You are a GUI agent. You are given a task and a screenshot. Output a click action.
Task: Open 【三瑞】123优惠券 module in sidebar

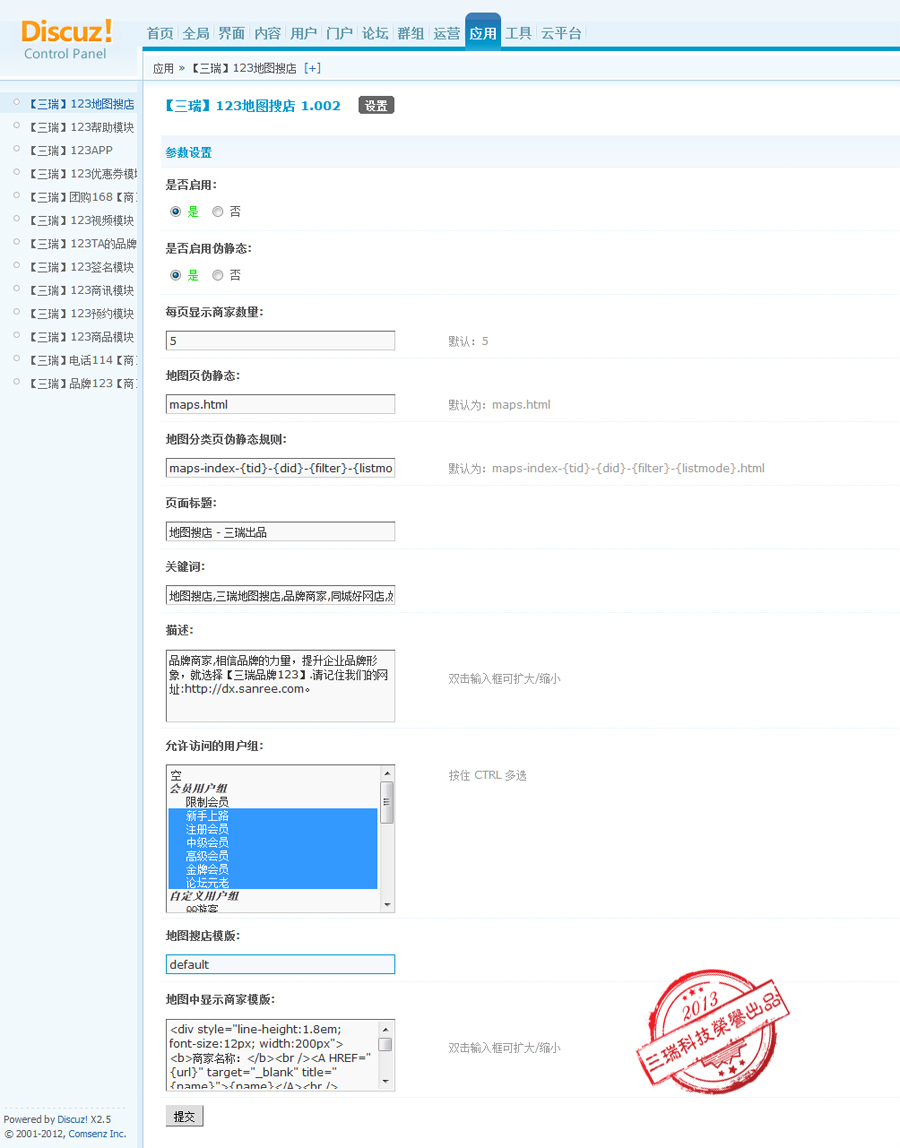tap(83, 174)
